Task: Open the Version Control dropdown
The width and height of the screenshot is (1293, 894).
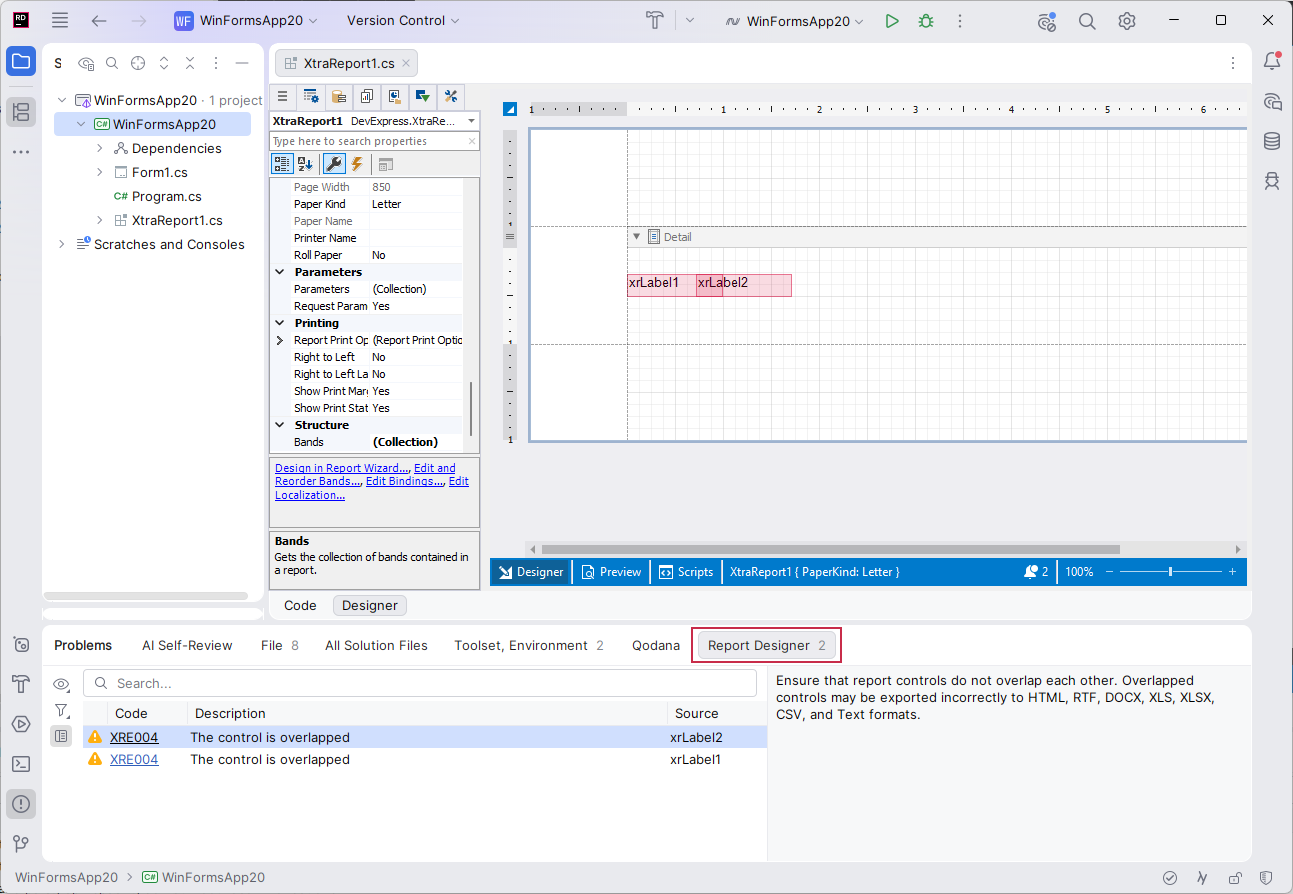Action: click(403, 21)
